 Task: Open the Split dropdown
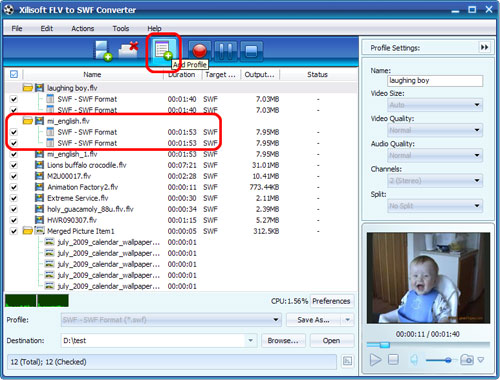pos(435,206)
